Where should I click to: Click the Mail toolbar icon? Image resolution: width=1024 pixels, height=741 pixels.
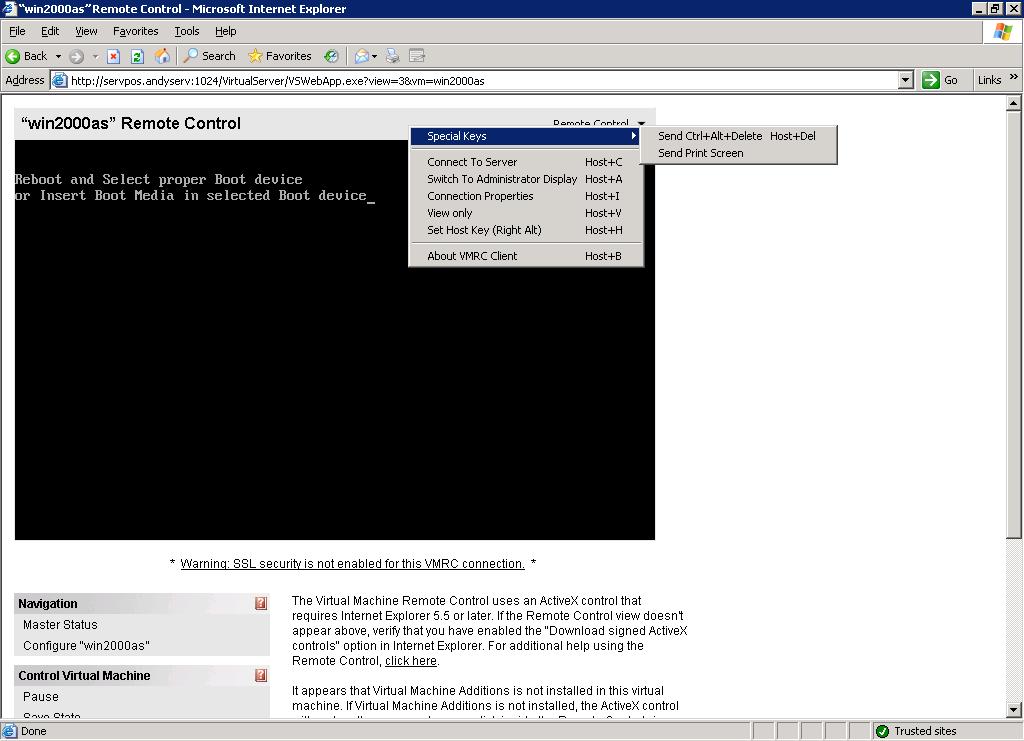[x=362, y=56]
